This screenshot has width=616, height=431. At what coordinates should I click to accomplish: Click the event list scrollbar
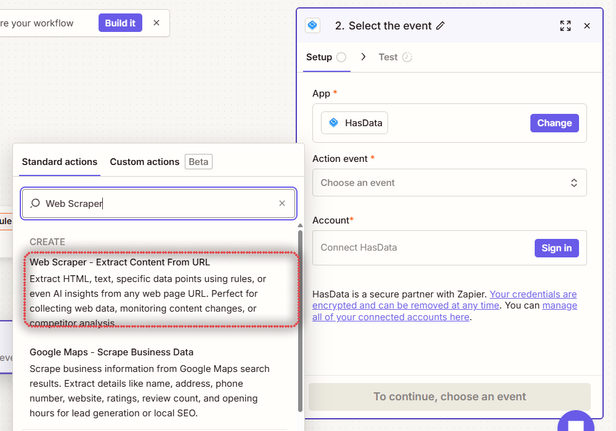tap(300, 321)
